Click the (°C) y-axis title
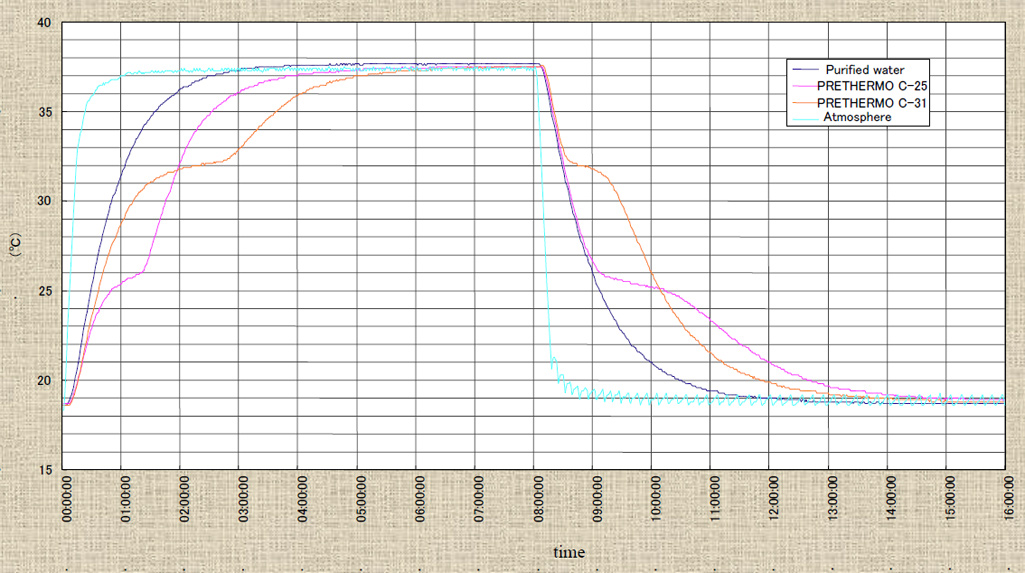The image size is (1025, 573). point(15,246)
